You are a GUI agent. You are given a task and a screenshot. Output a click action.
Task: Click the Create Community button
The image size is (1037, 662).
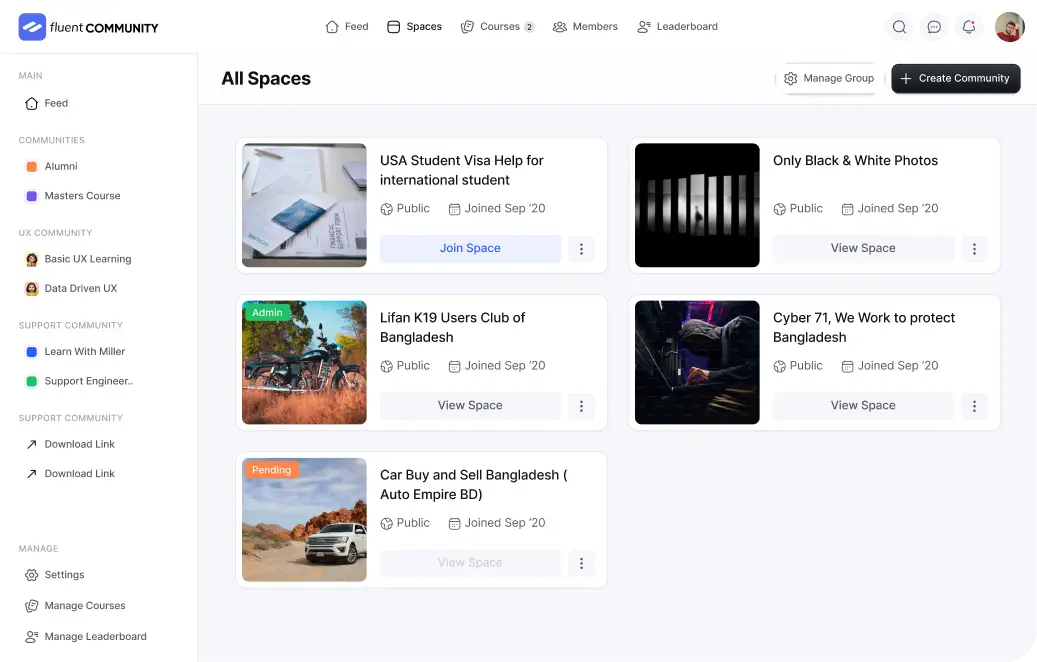click(x=955, y=78)
